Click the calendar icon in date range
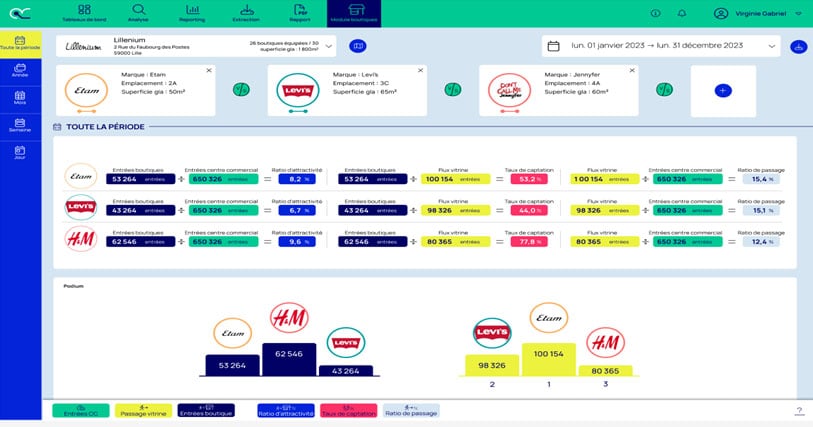The height and width of the screenshot is (427, 813). pyautogui.click(x=553, y=46)
